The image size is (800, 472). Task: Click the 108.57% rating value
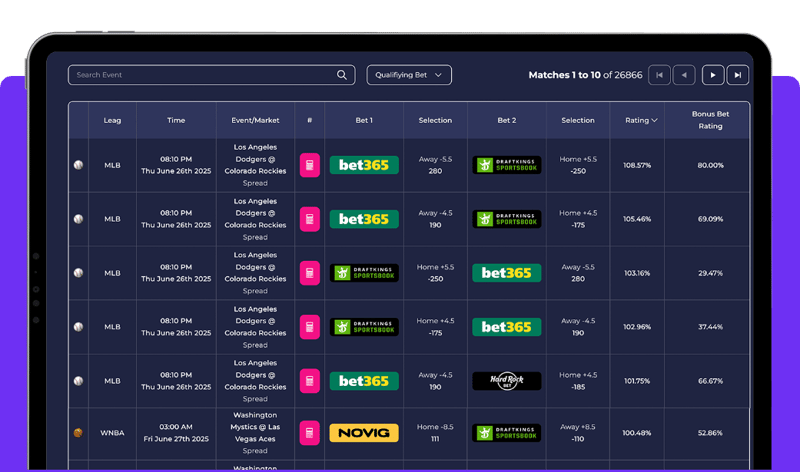(637, 165)
